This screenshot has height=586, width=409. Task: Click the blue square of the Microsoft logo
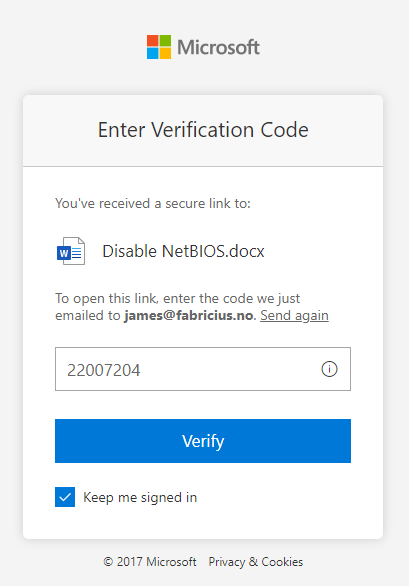pos(153,53)
